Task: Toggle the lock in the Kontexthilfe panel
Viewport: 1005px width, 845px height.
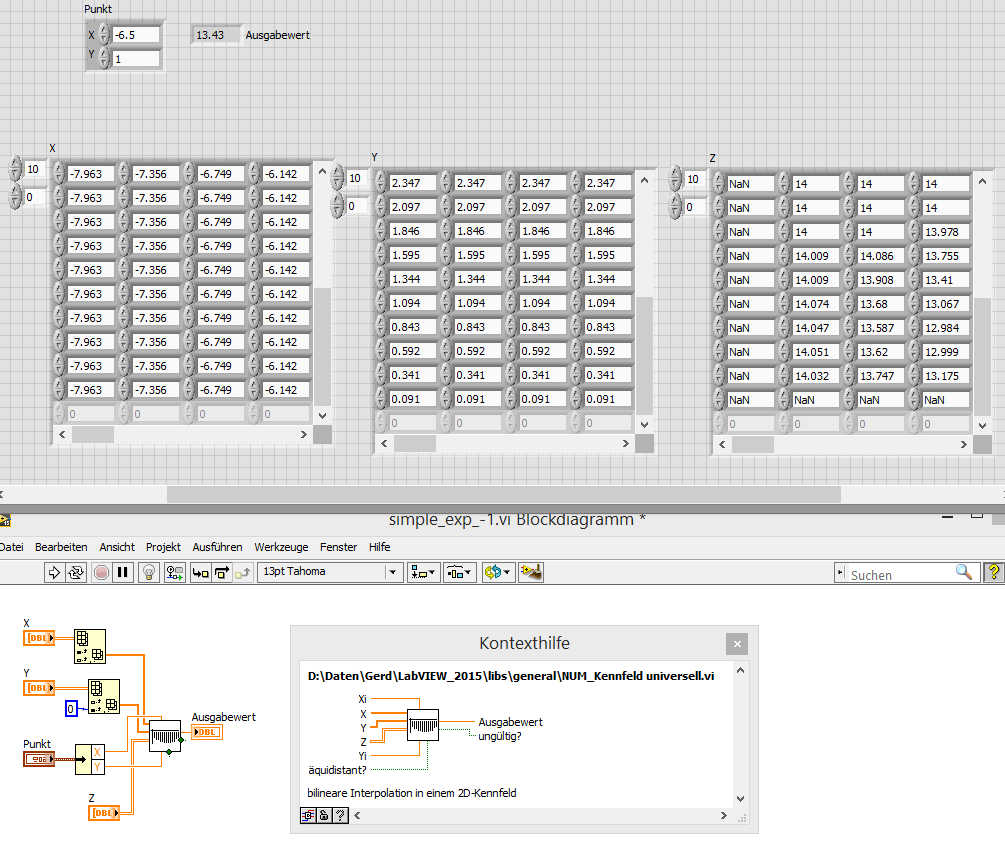Action: click(324, 816)
